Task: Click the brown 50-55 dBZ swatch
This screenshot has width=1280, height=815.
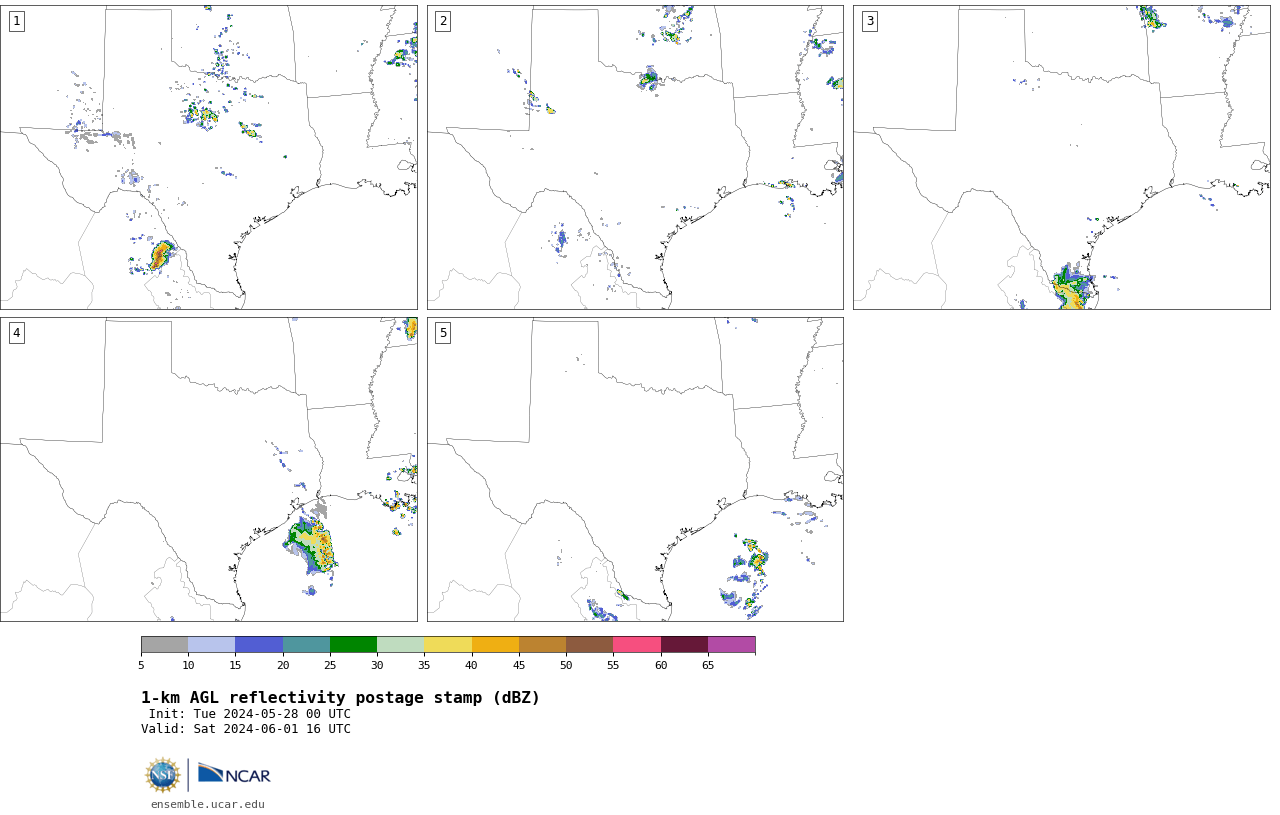Action: 589,645
